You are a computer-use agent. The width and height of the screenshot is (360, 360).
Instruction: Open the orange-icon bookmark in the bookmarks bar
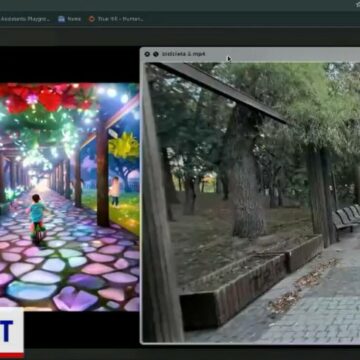coord(116,19)
